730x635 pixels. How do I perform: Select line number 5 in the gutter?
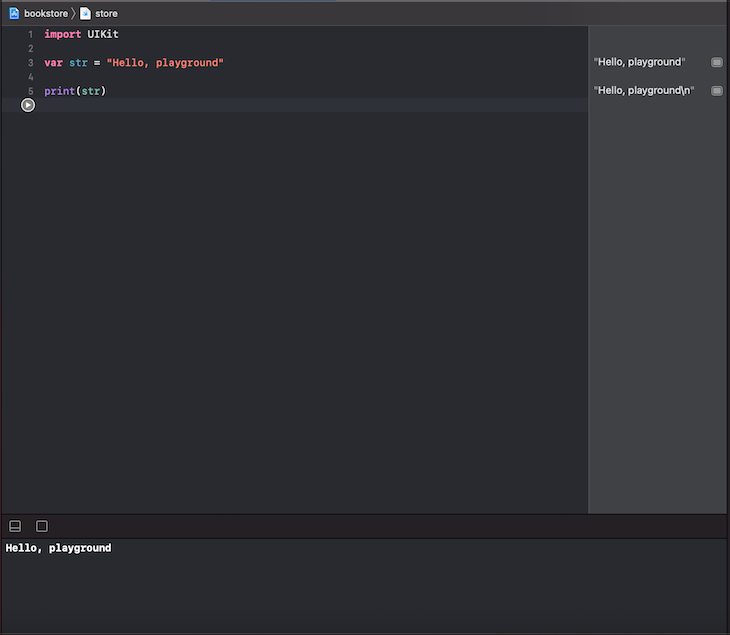point(31,91)
